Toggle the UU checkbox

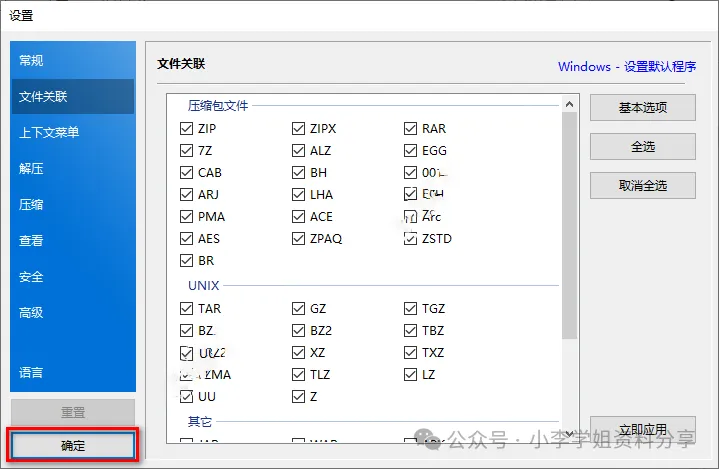click(186, 397)
